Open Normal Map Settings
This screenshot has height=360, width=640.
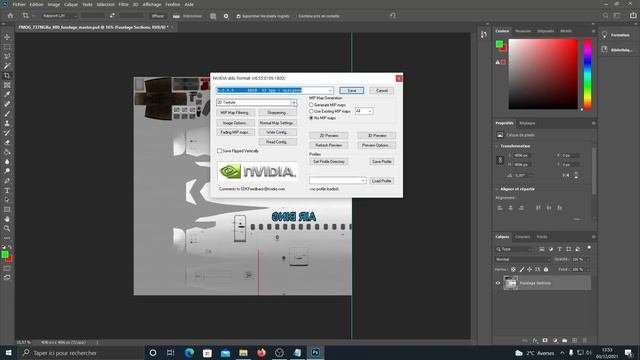(277, 123)
